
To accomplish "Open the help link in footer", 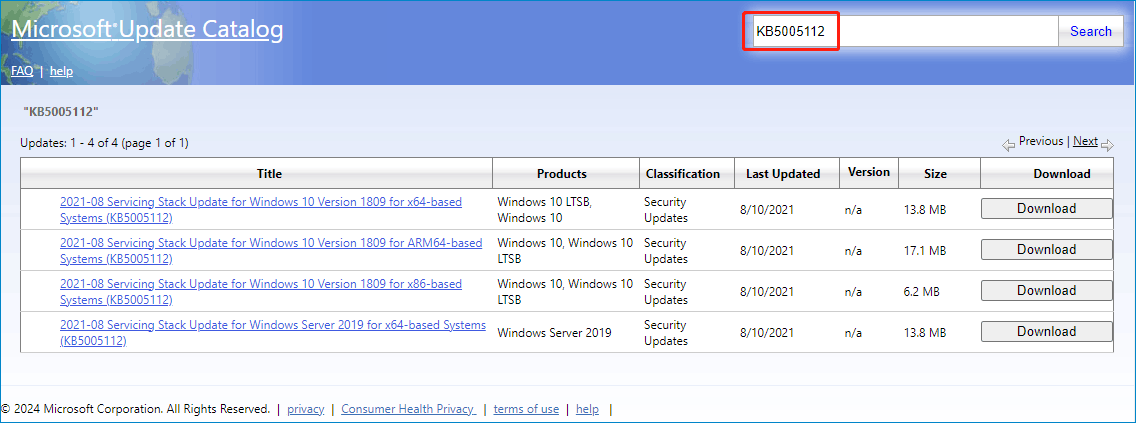I will pos(588,409).
